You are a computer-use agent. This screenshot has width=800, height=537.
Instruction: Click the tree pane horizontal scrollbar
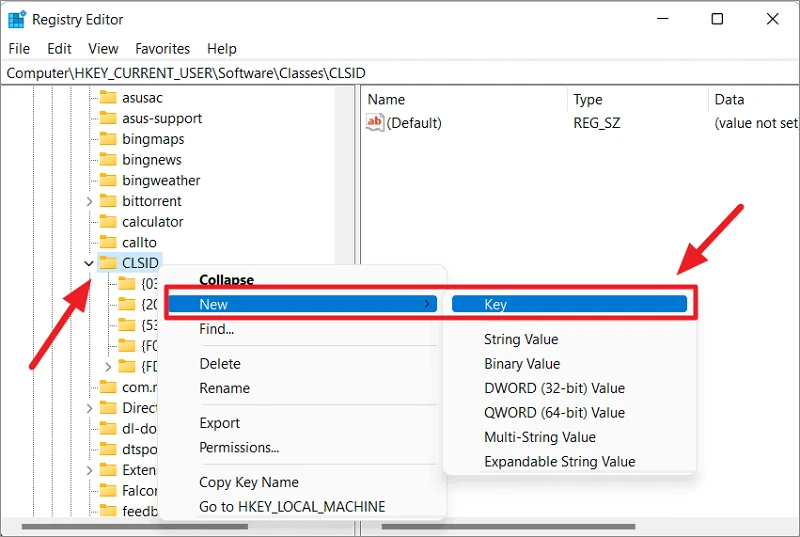[x=135, y=526]
